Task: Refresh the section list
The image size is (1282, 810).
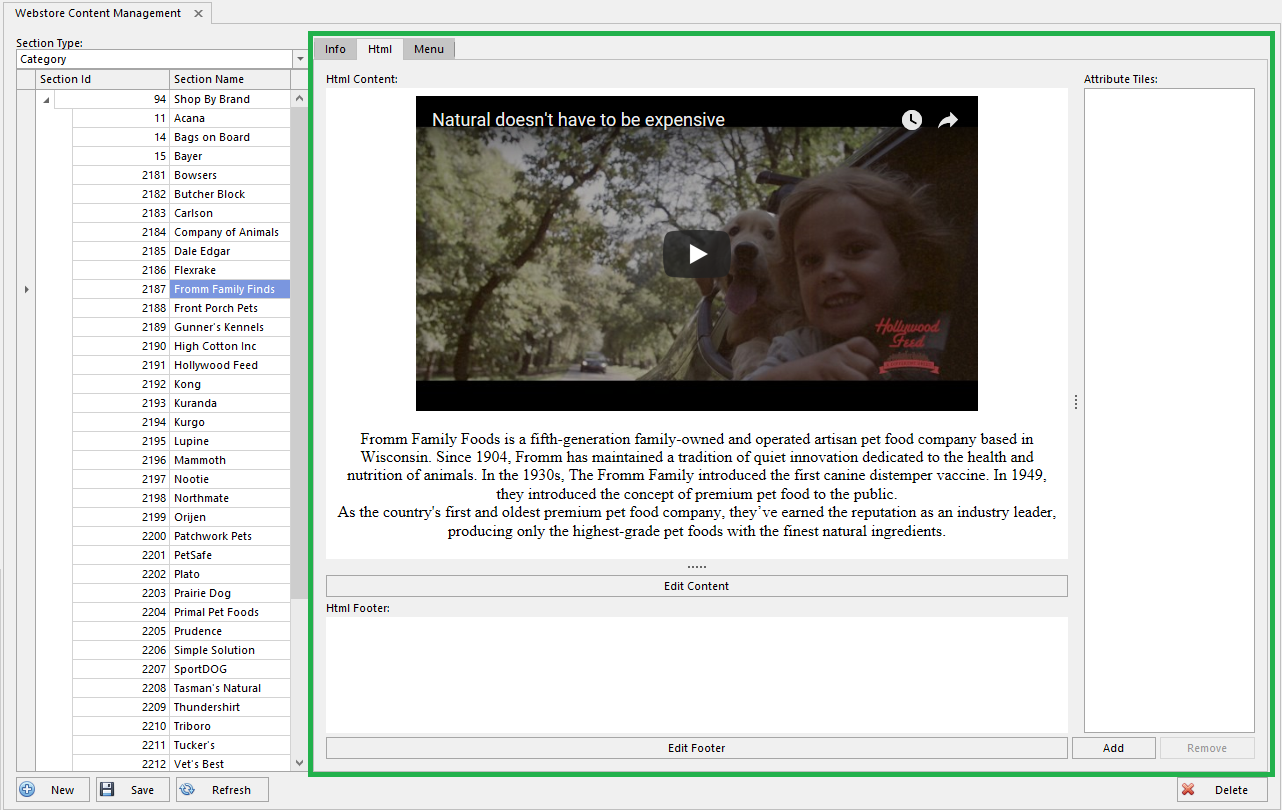Action: click(x=222, y=790)
